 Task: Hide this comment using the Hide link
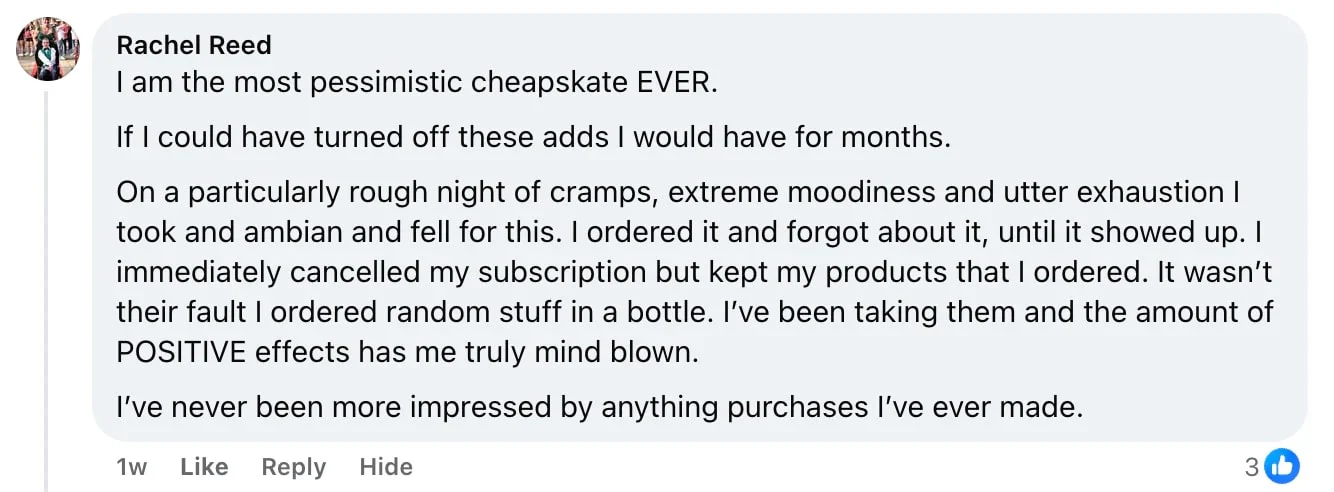coord(386,467)
